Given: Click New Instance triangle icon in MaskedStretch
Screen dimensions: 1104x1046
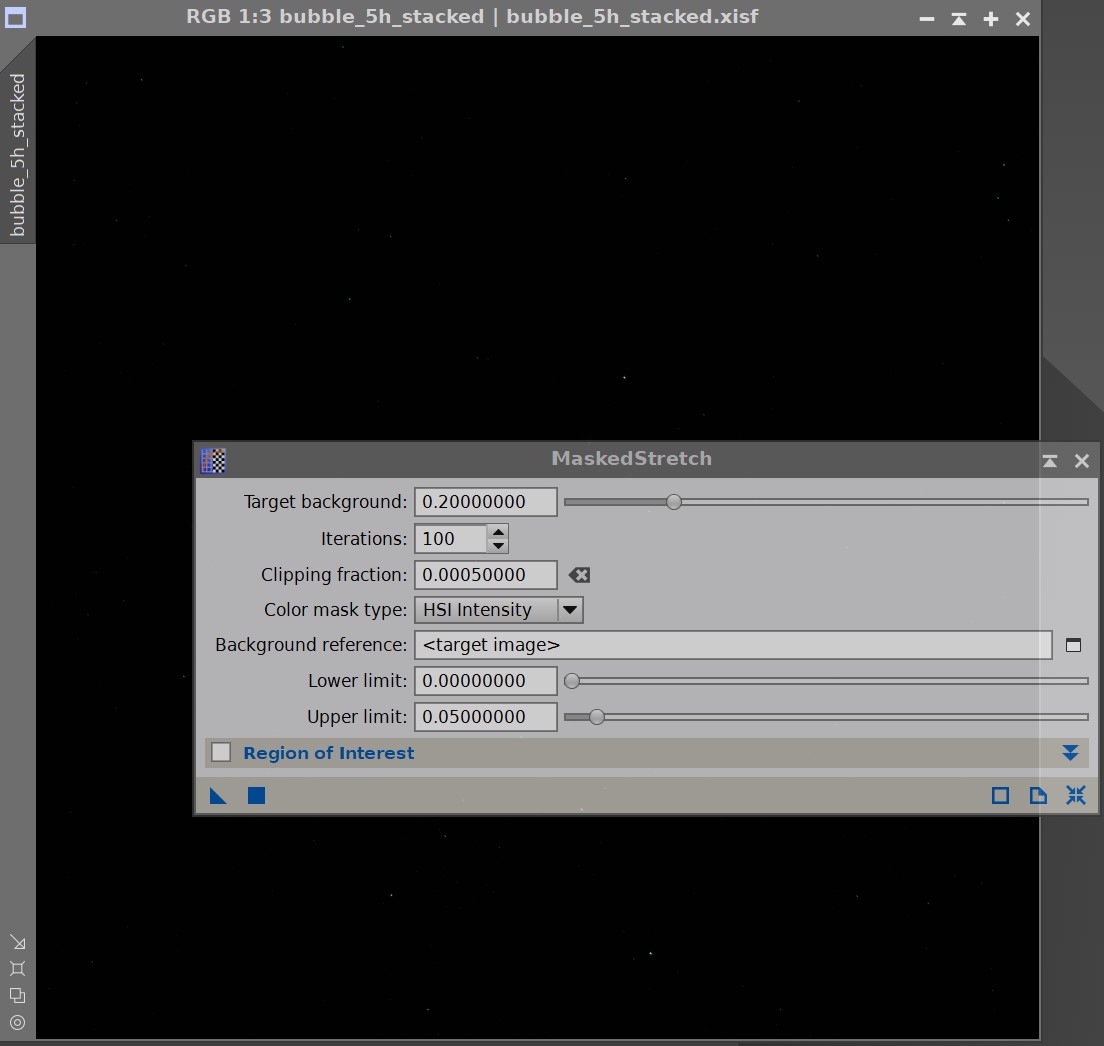Looking at the screenshot, I should [218, 795].
